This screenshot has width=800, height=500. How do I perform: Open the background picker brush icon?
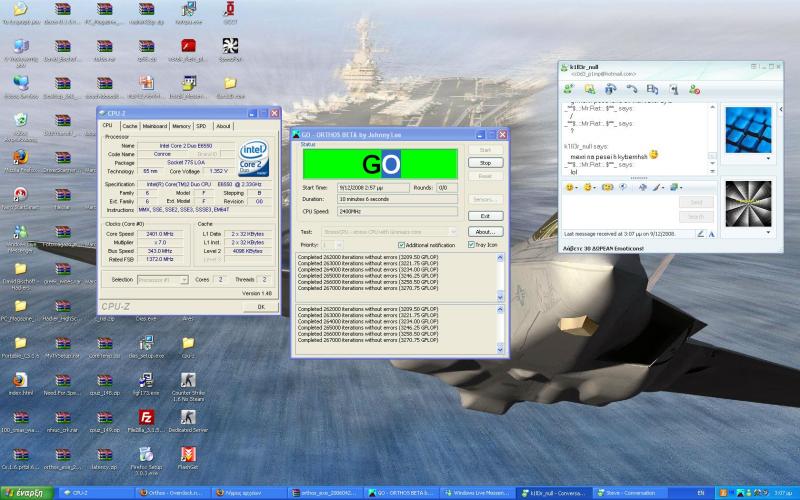pos(656,188)
